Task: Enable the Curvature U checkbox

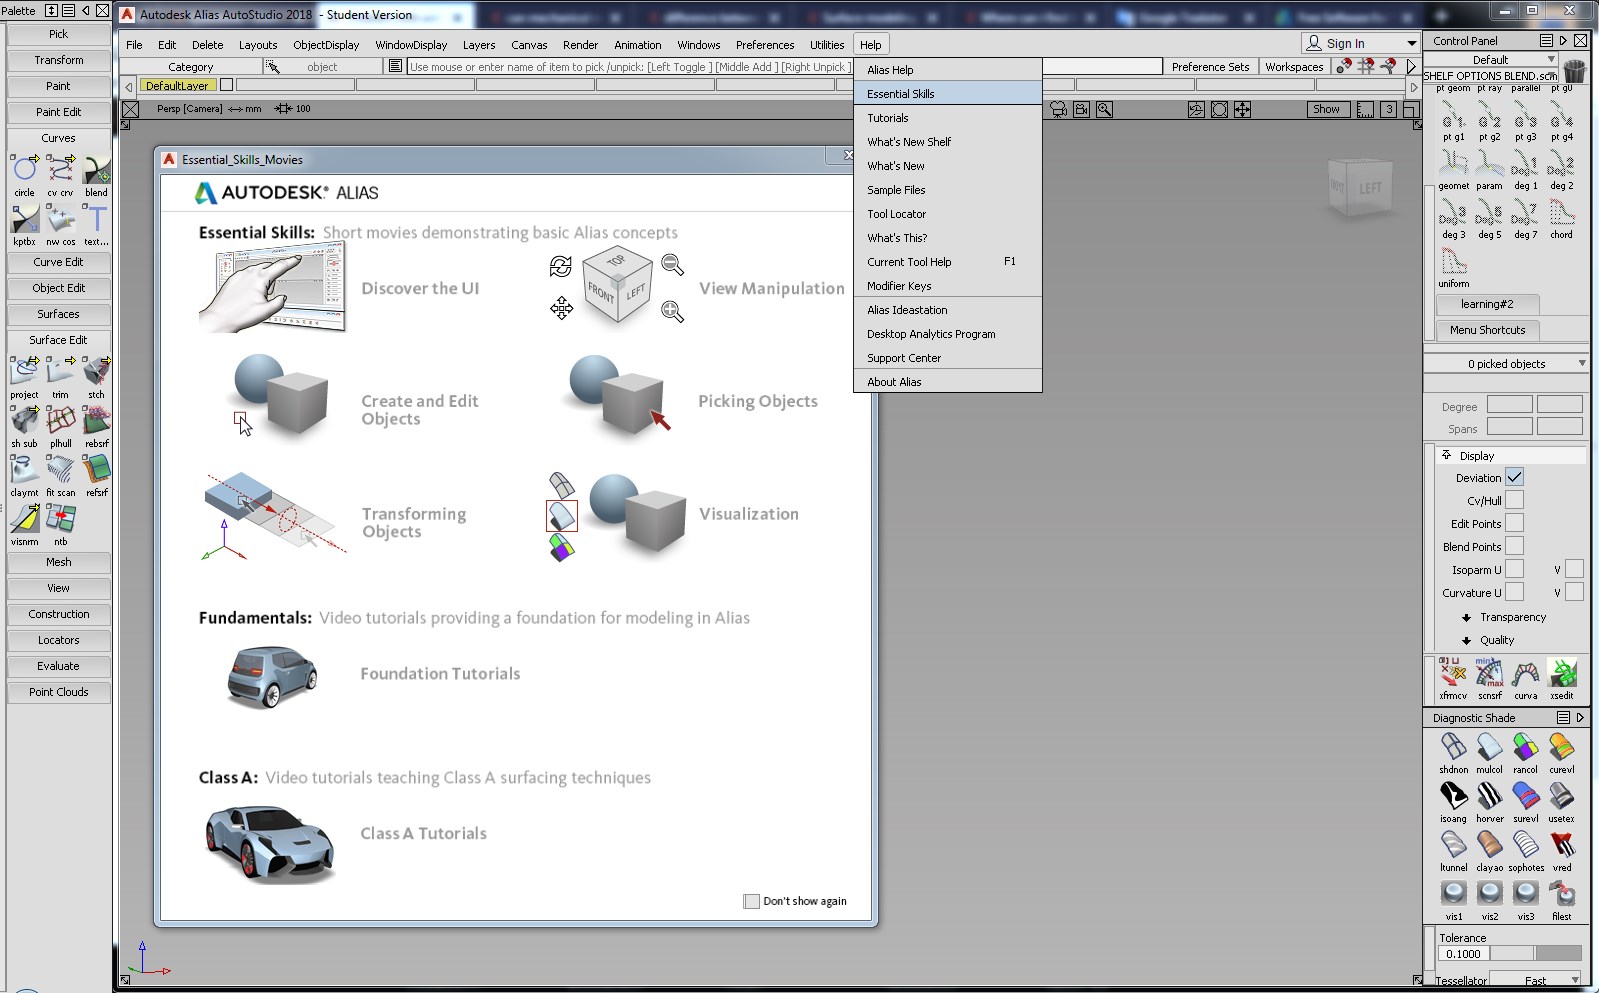Action: coord(1514,592)
